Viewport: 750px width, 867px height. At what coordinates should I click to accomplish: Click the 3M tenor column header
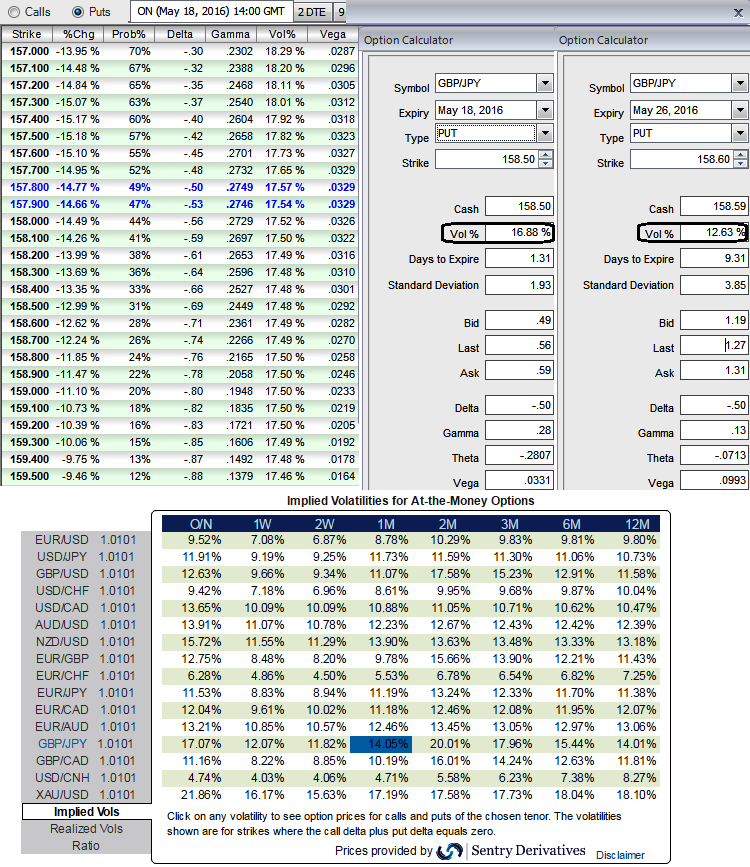click(509, 524)
